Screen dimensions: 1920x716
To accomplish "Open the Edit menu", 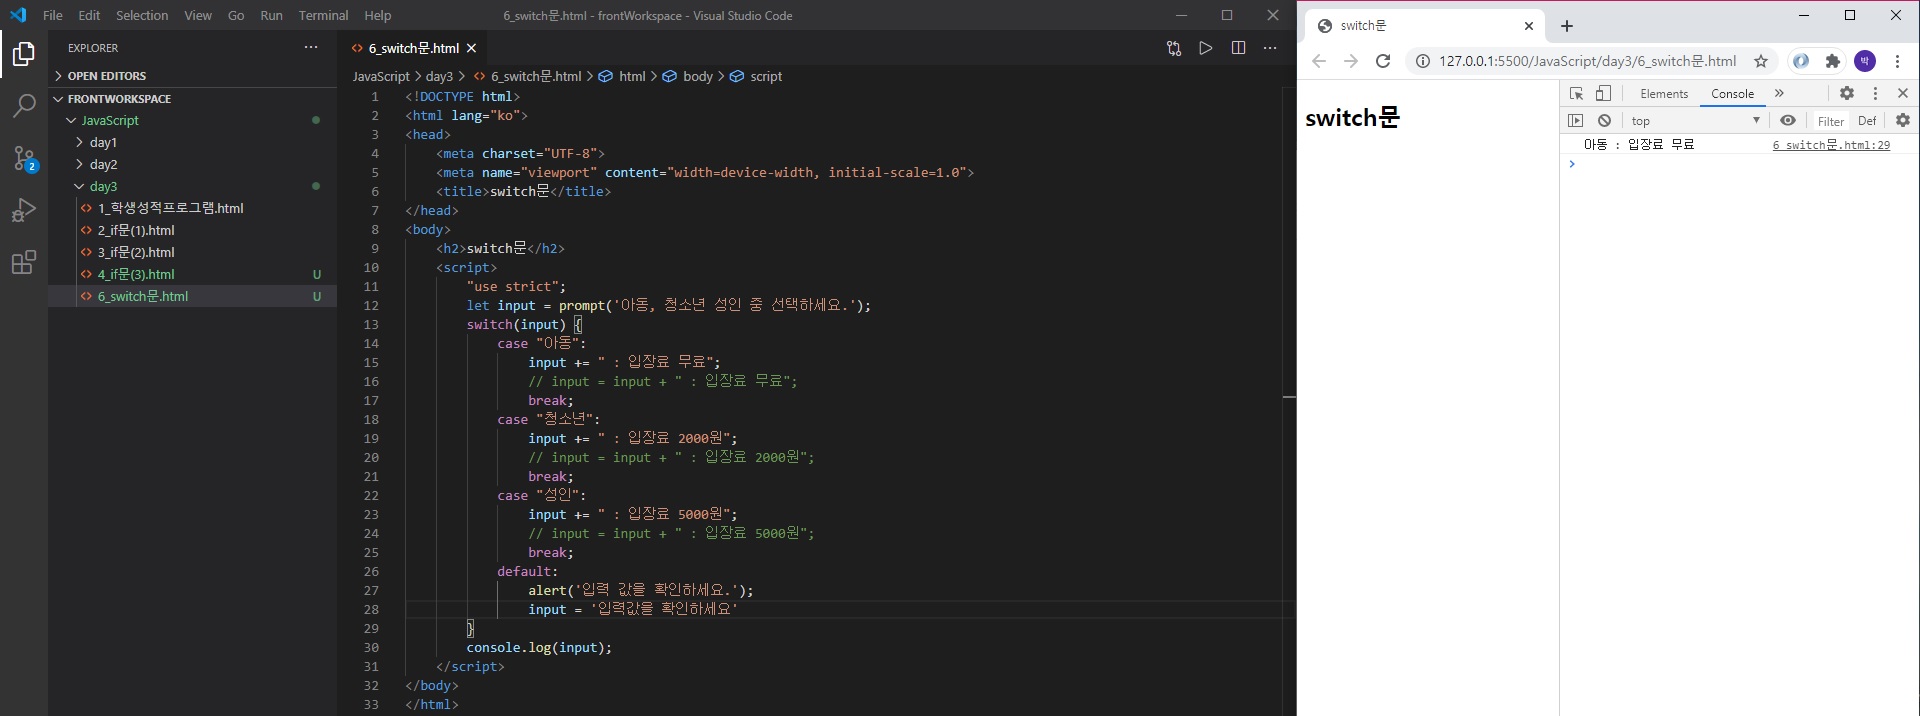I will [x=89, y=15].
